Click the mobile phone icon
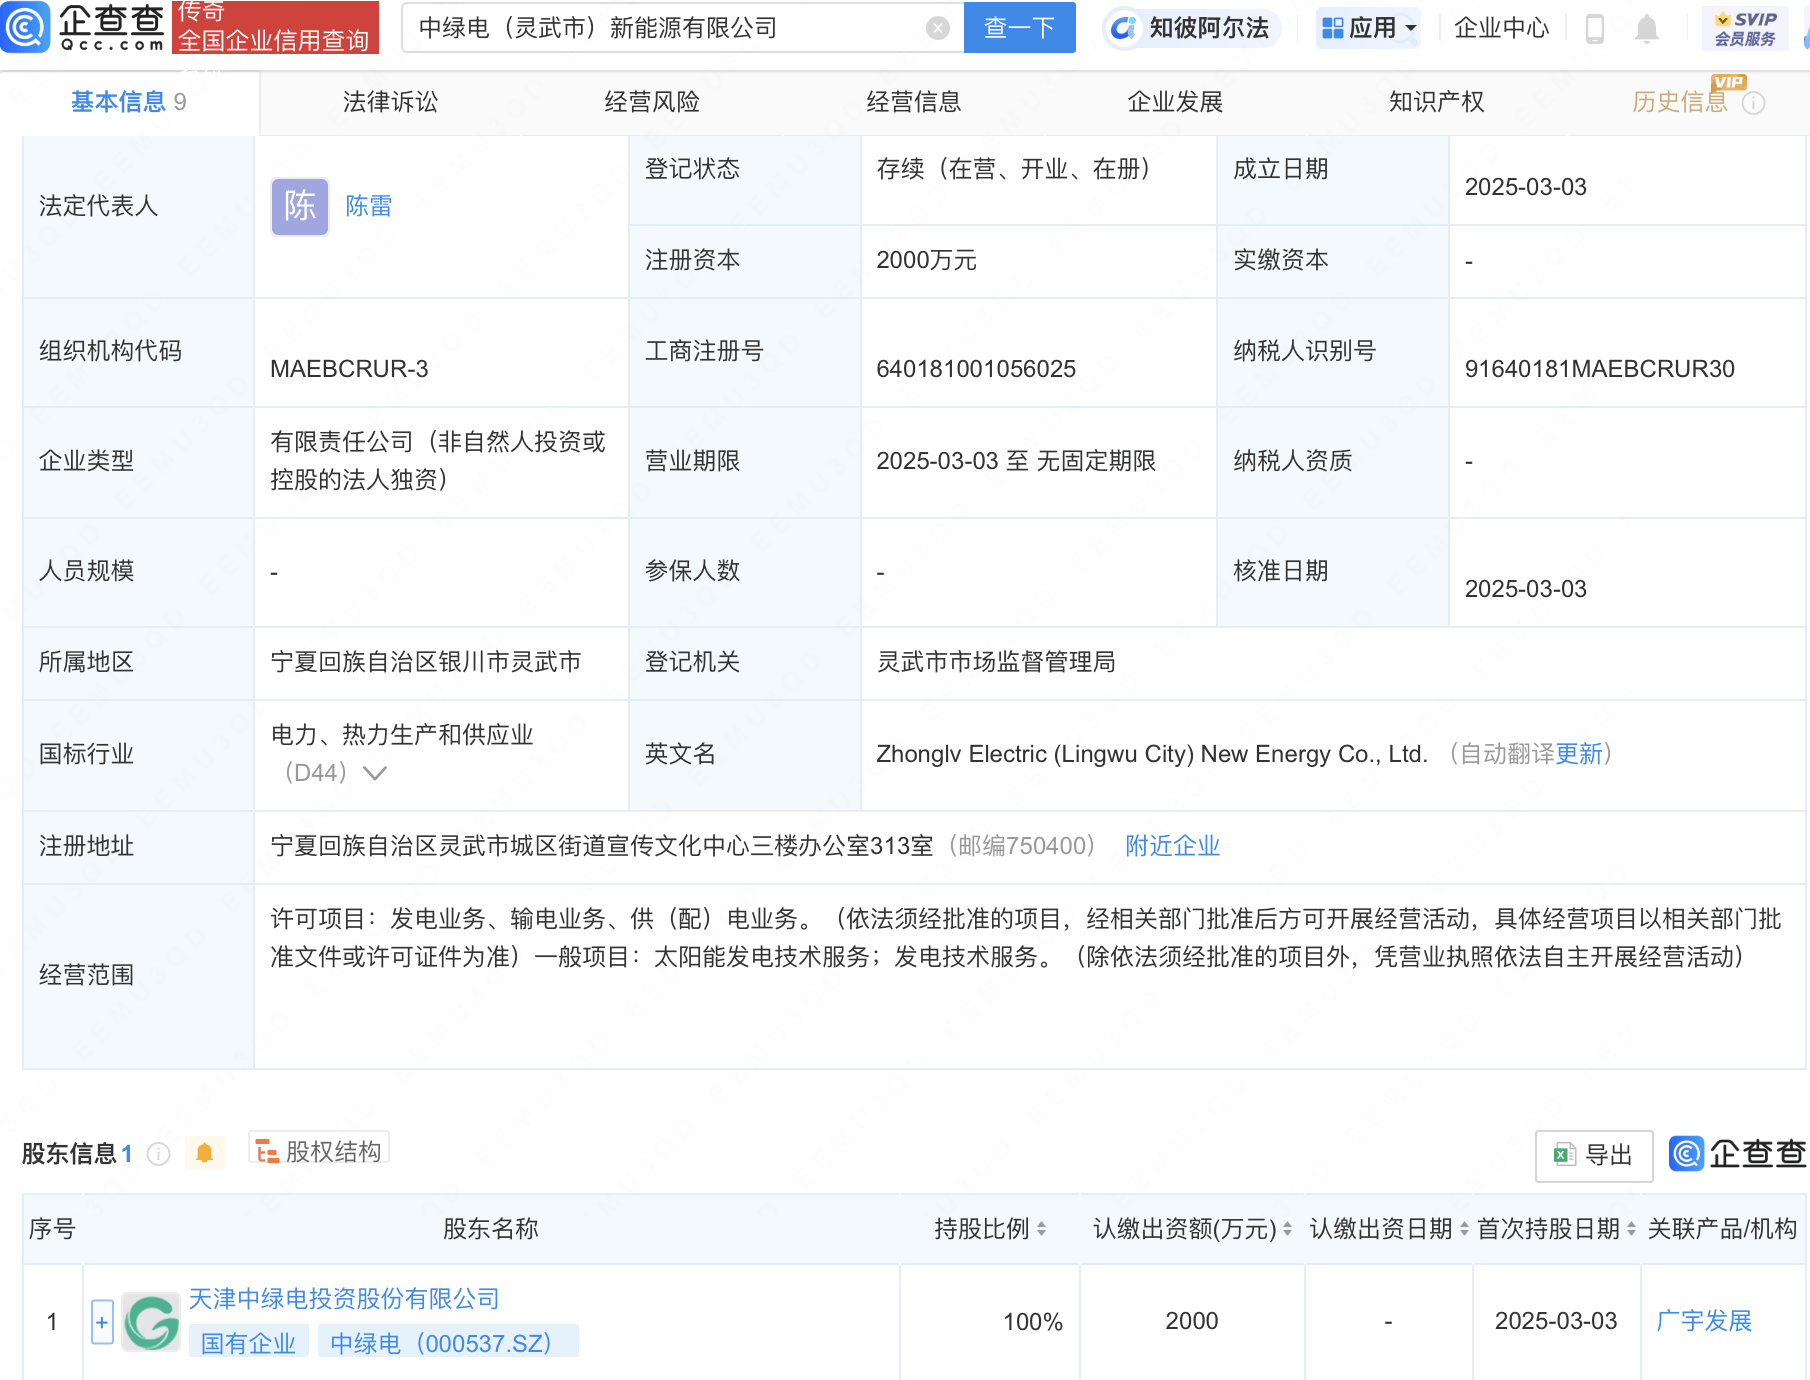The height and width of the screenshot is (1380, 1810). 1594,29
